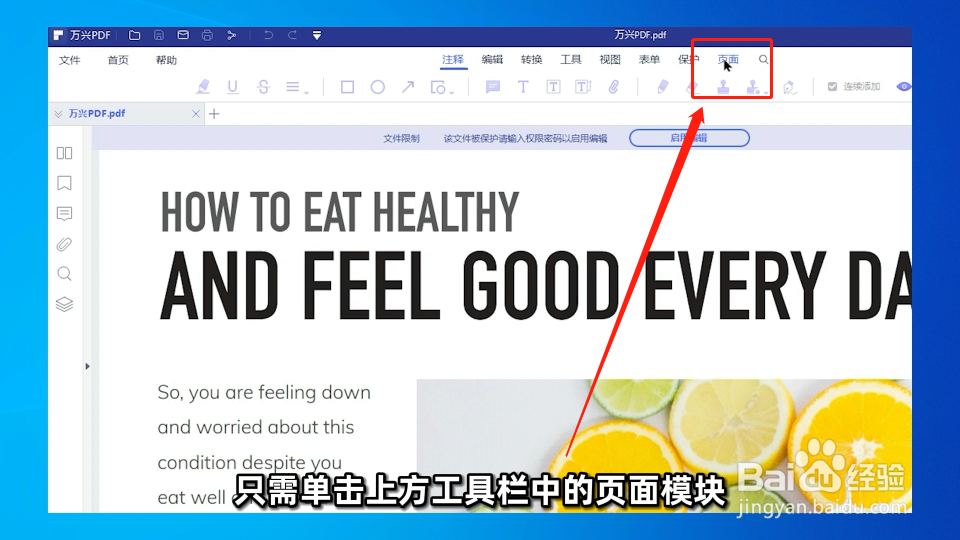The height and width of the screenshot is (540, 960).
Task: Select the highlight text tool
Action: pos(203,87)
